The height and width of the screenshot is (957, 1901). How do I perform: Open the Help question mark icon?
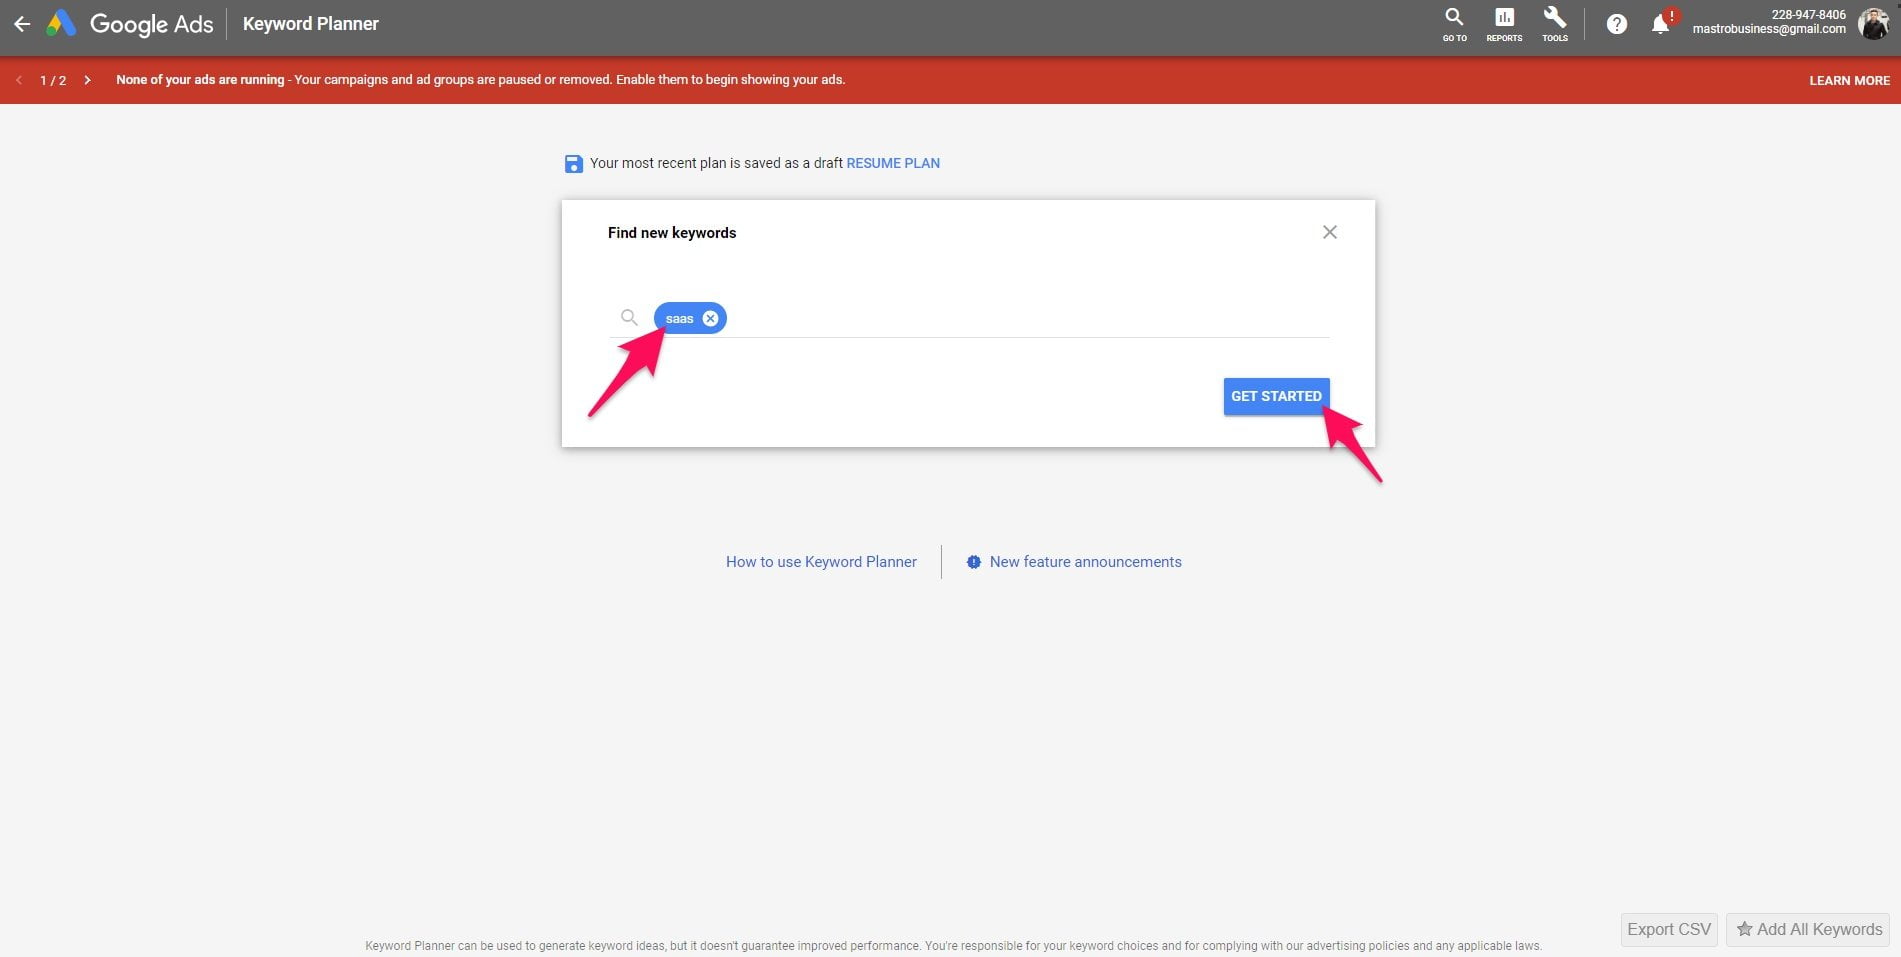pyautogui.click(x=1616, y=24)
